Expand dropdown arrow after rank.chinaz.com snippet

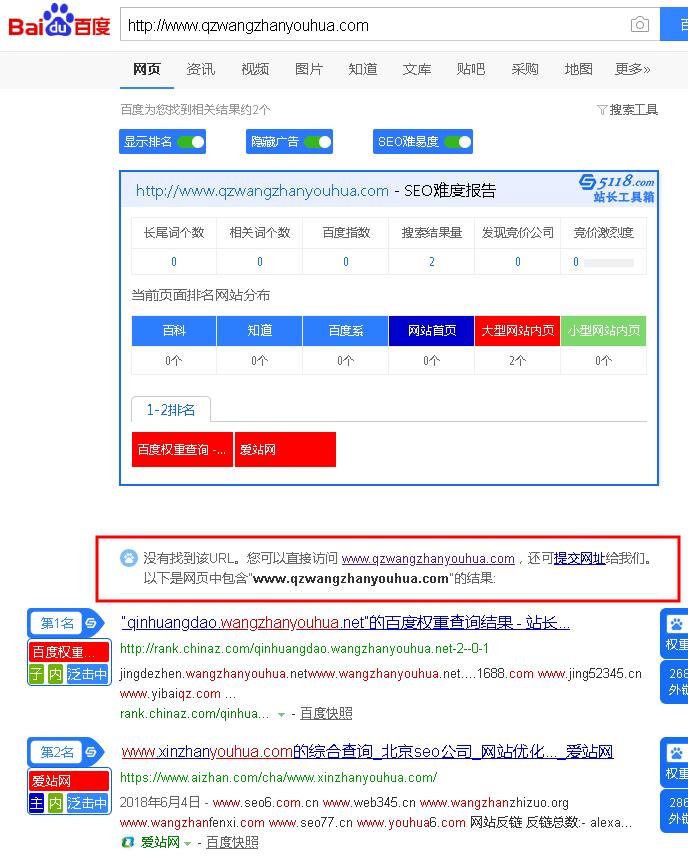pyautogui.click(x=282, y=715)
